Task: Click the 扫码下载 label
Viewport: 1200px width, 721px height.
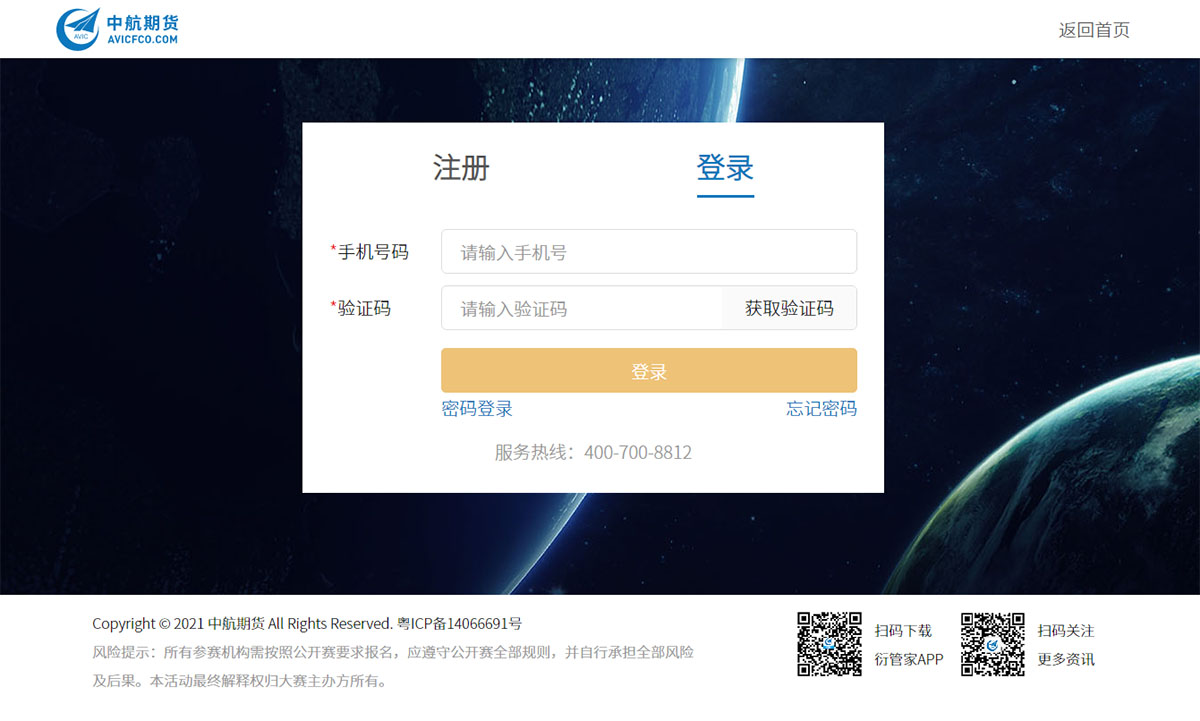Action: (903, 631)
